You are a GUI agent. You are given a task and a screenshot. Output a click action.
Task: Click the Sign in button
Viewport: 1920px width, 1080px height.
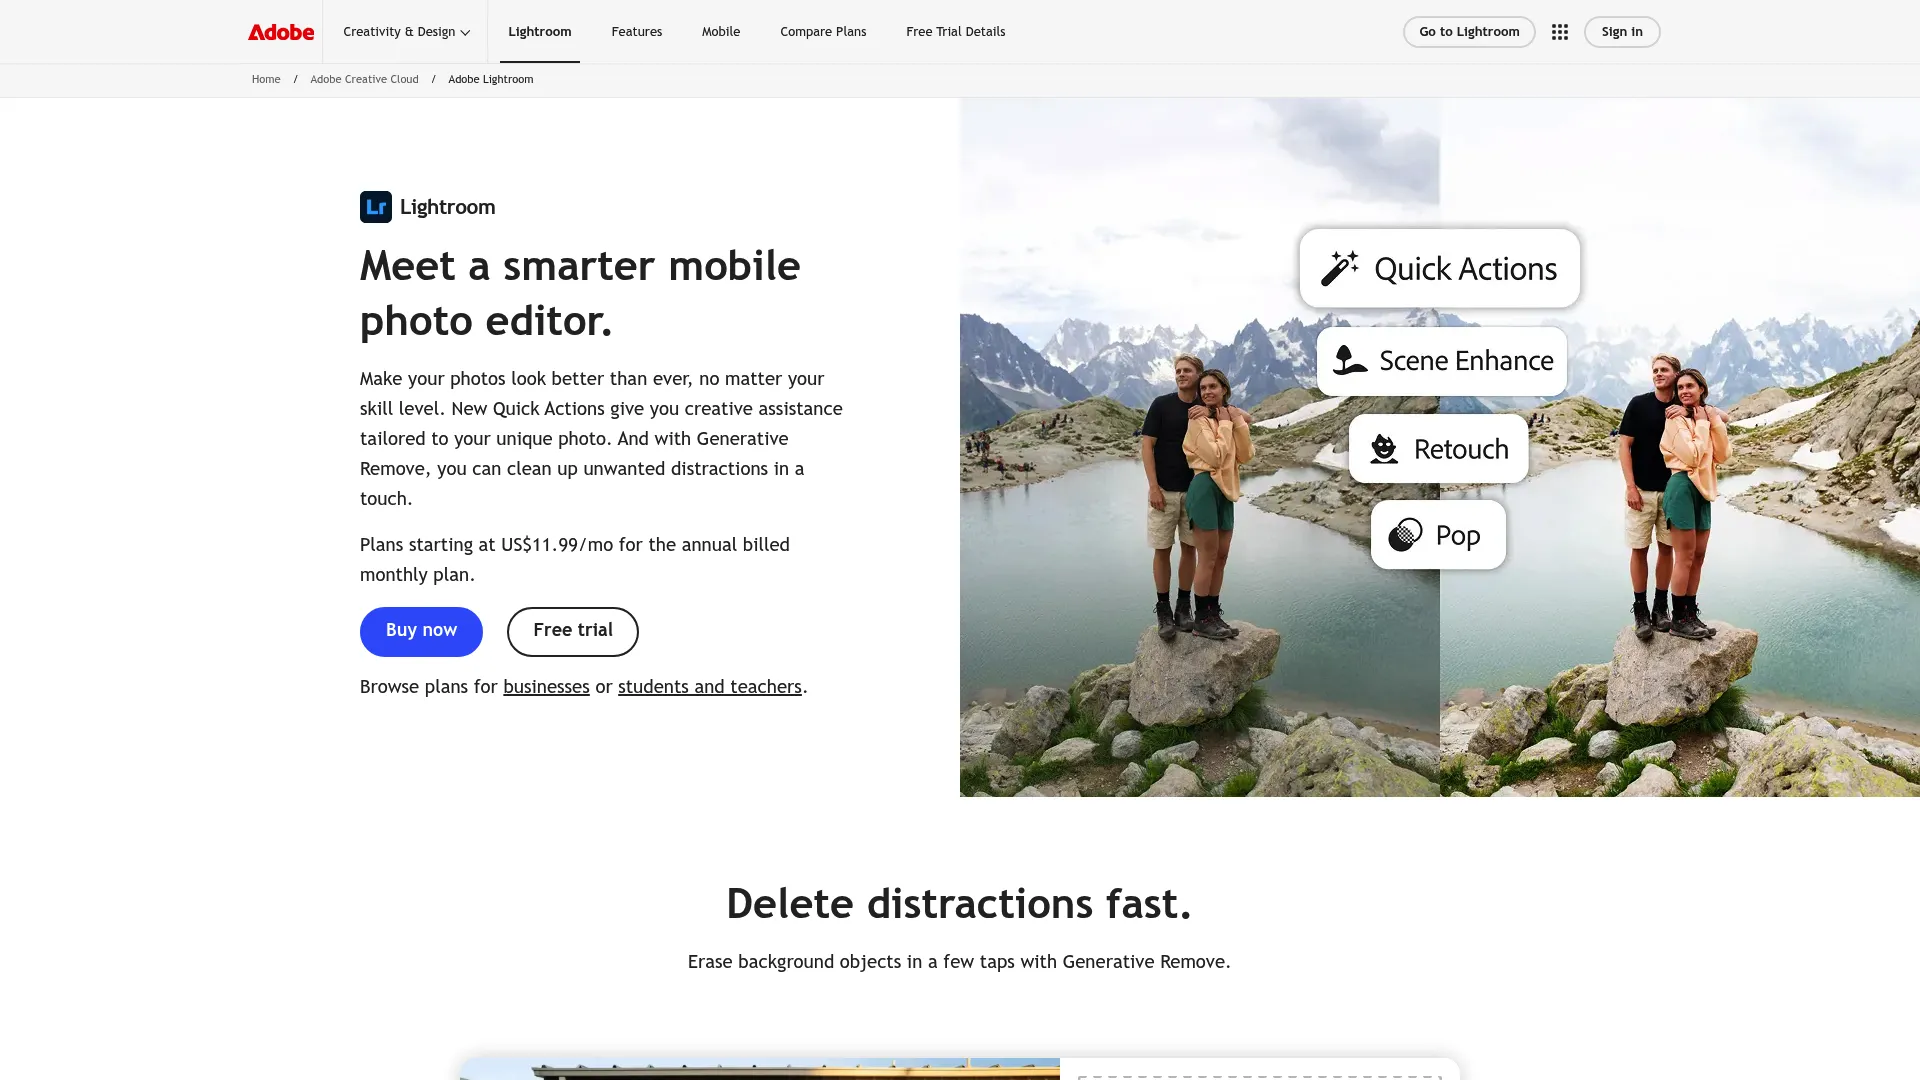coord(1622,32)
